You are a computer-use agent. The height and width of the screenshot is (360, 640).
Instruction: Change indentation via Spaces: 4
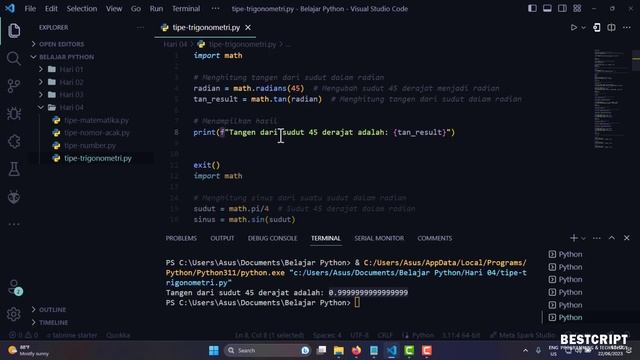pos(327,335)
